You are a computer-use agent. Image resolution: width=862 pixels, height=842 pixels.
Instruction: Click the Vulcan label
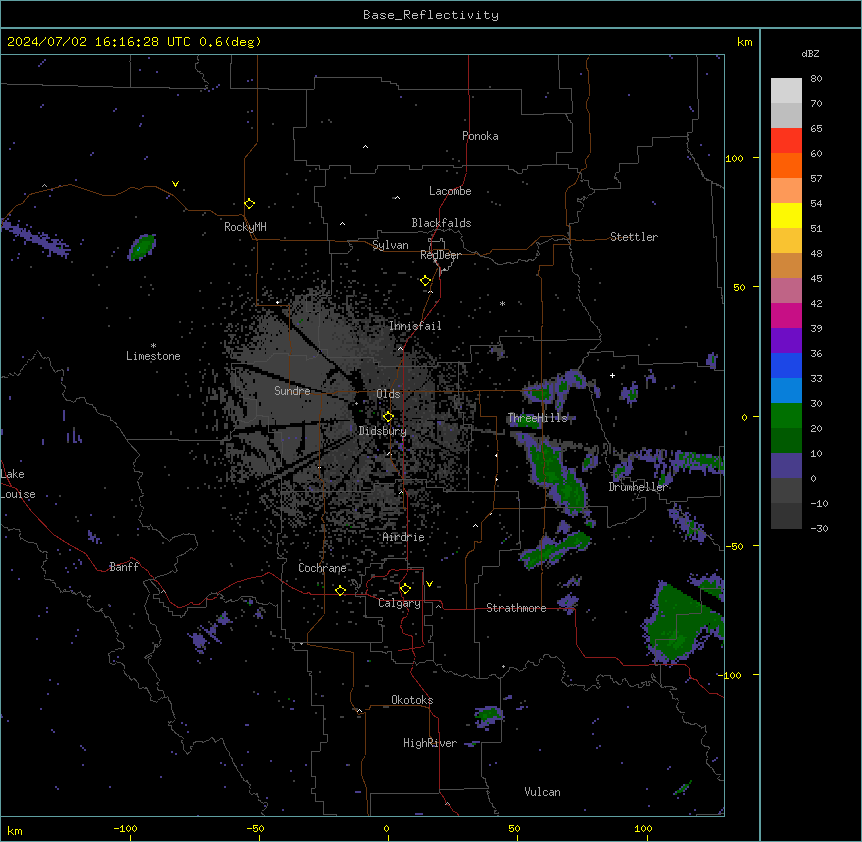click(543, 792)
